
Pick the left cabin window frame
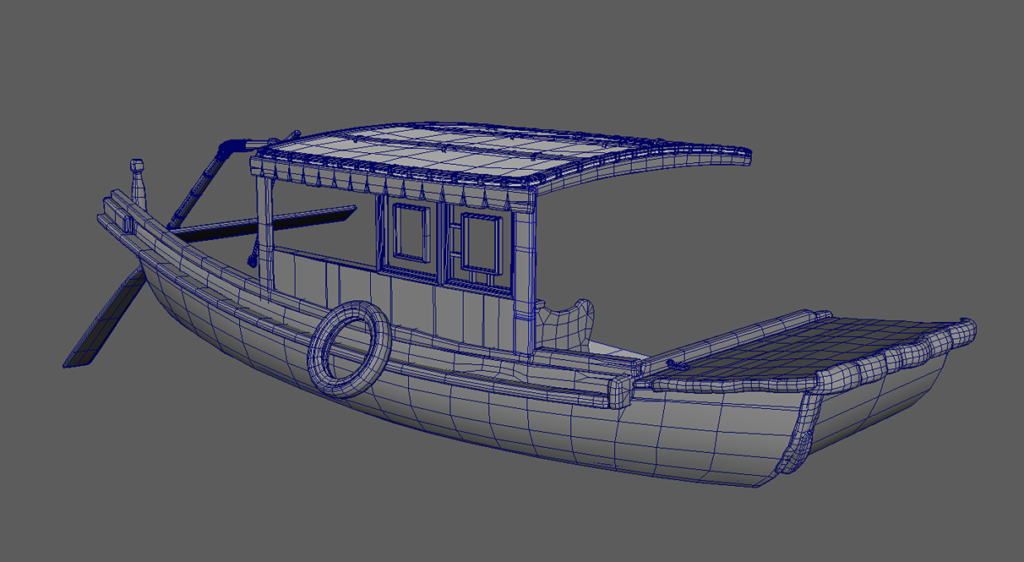(411, 233)
